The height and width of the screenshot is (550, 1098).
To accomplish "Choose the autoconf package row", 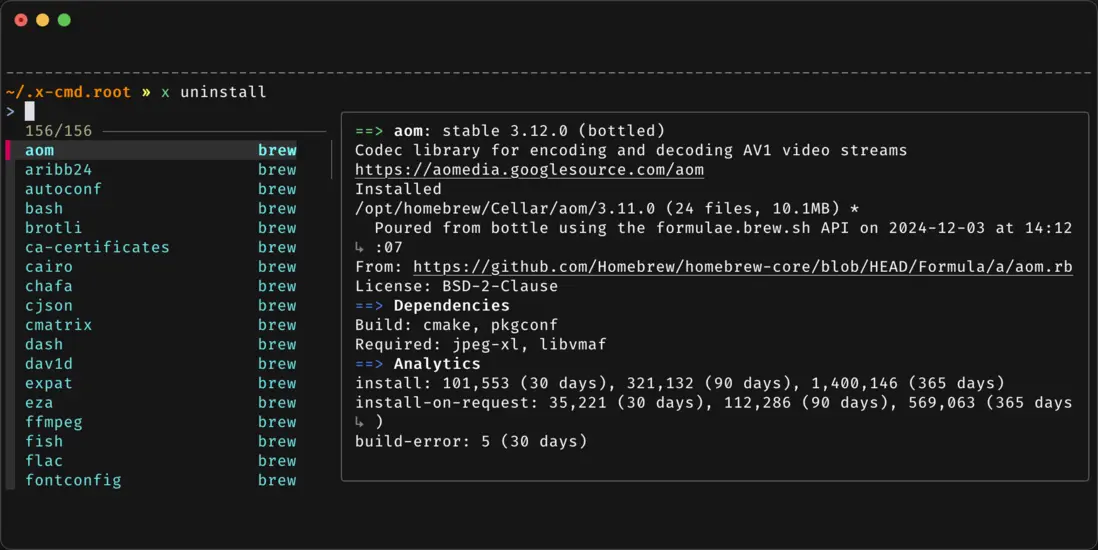I will click(x=63, y=189).
